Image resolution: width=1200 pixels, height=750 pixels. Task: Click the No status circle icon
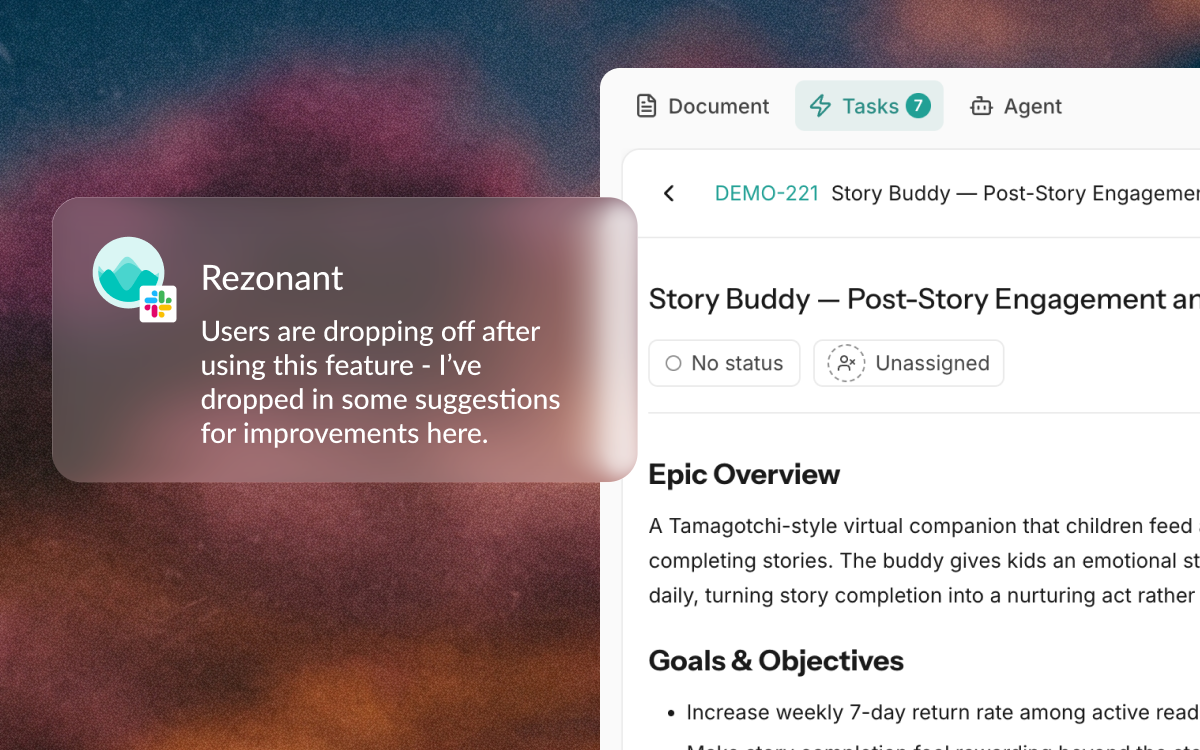pos(673,363)
